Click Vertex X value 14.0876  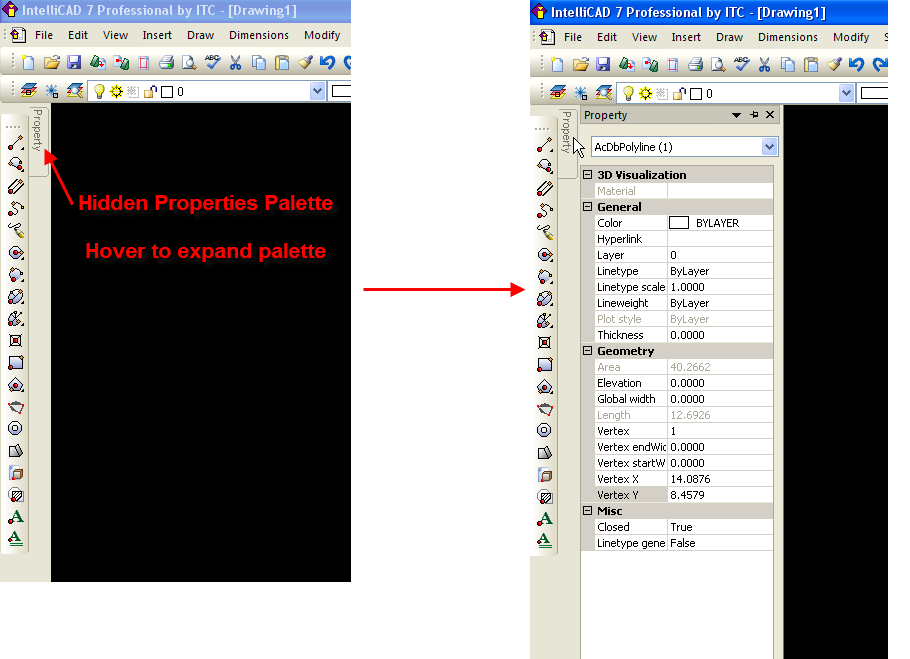coord(720,479)
